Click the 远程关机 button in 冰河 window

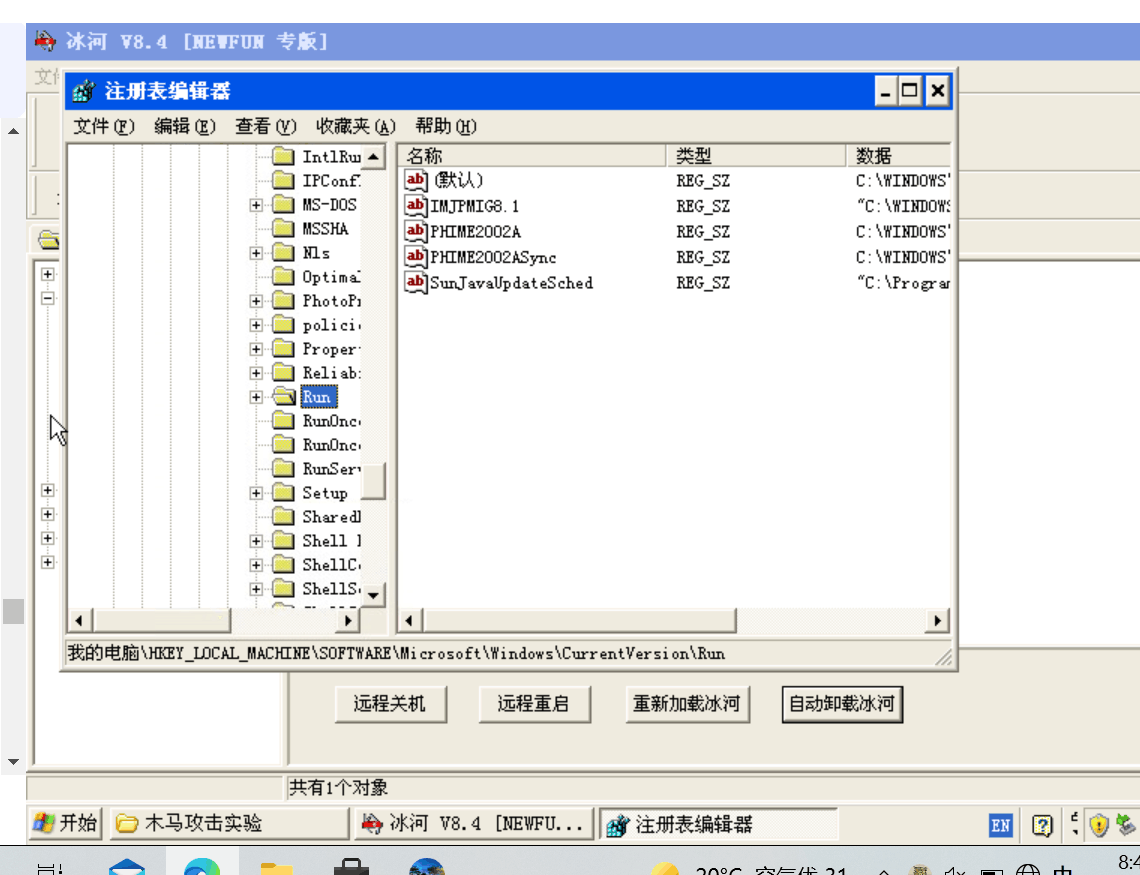point(390,703)
